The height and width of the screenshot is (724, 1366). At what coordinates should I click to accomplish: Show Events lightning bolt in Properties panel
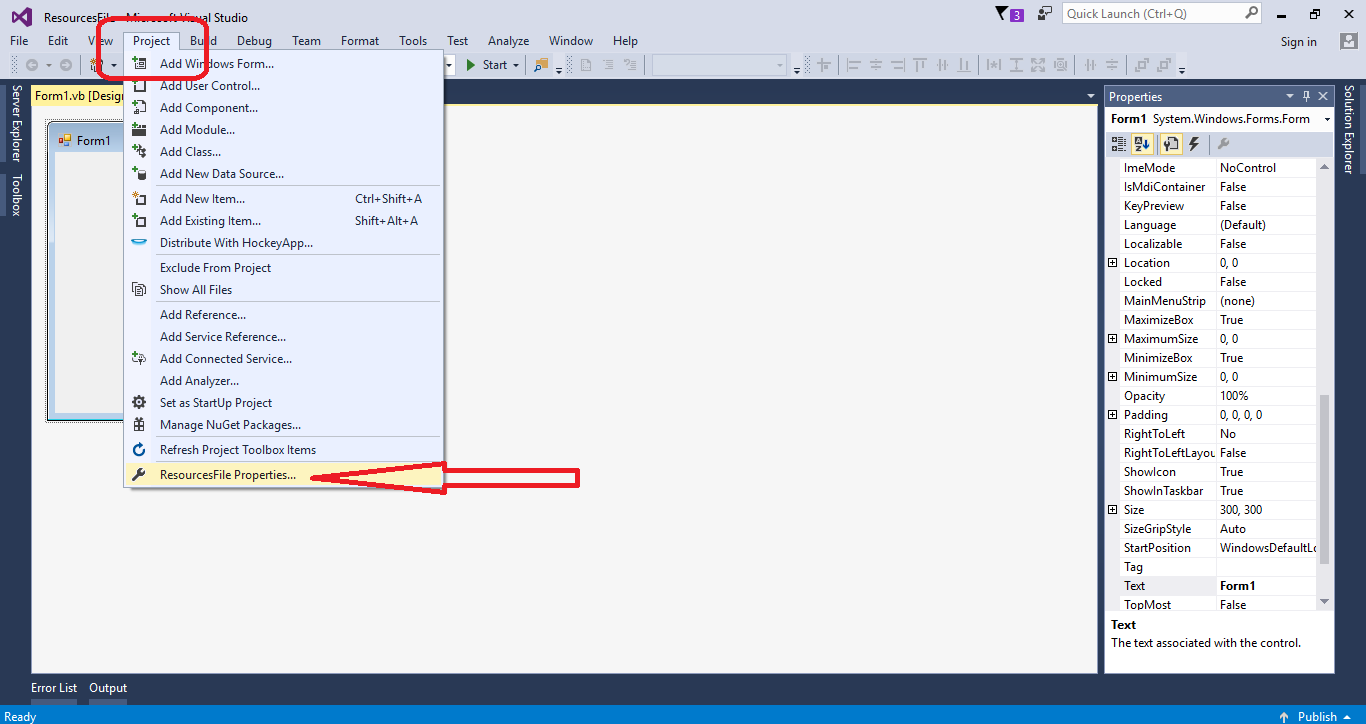[x=1193, y=144]
